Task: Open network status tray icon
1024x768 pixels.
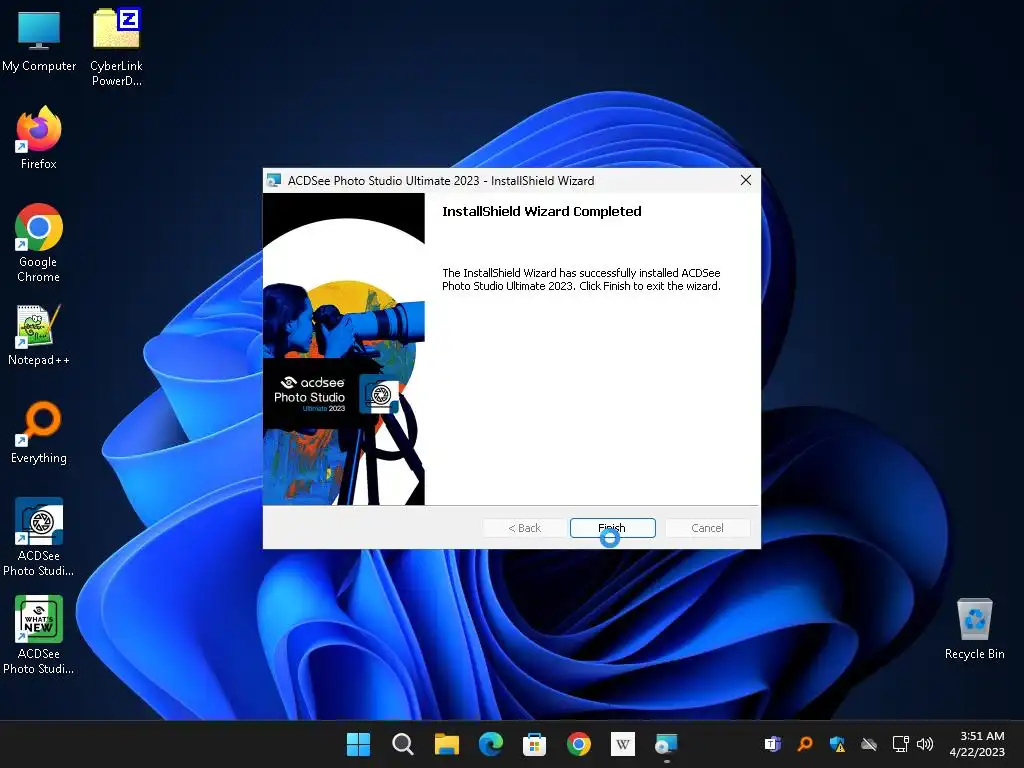Action: pyautogui.click(x=901, y=744)
